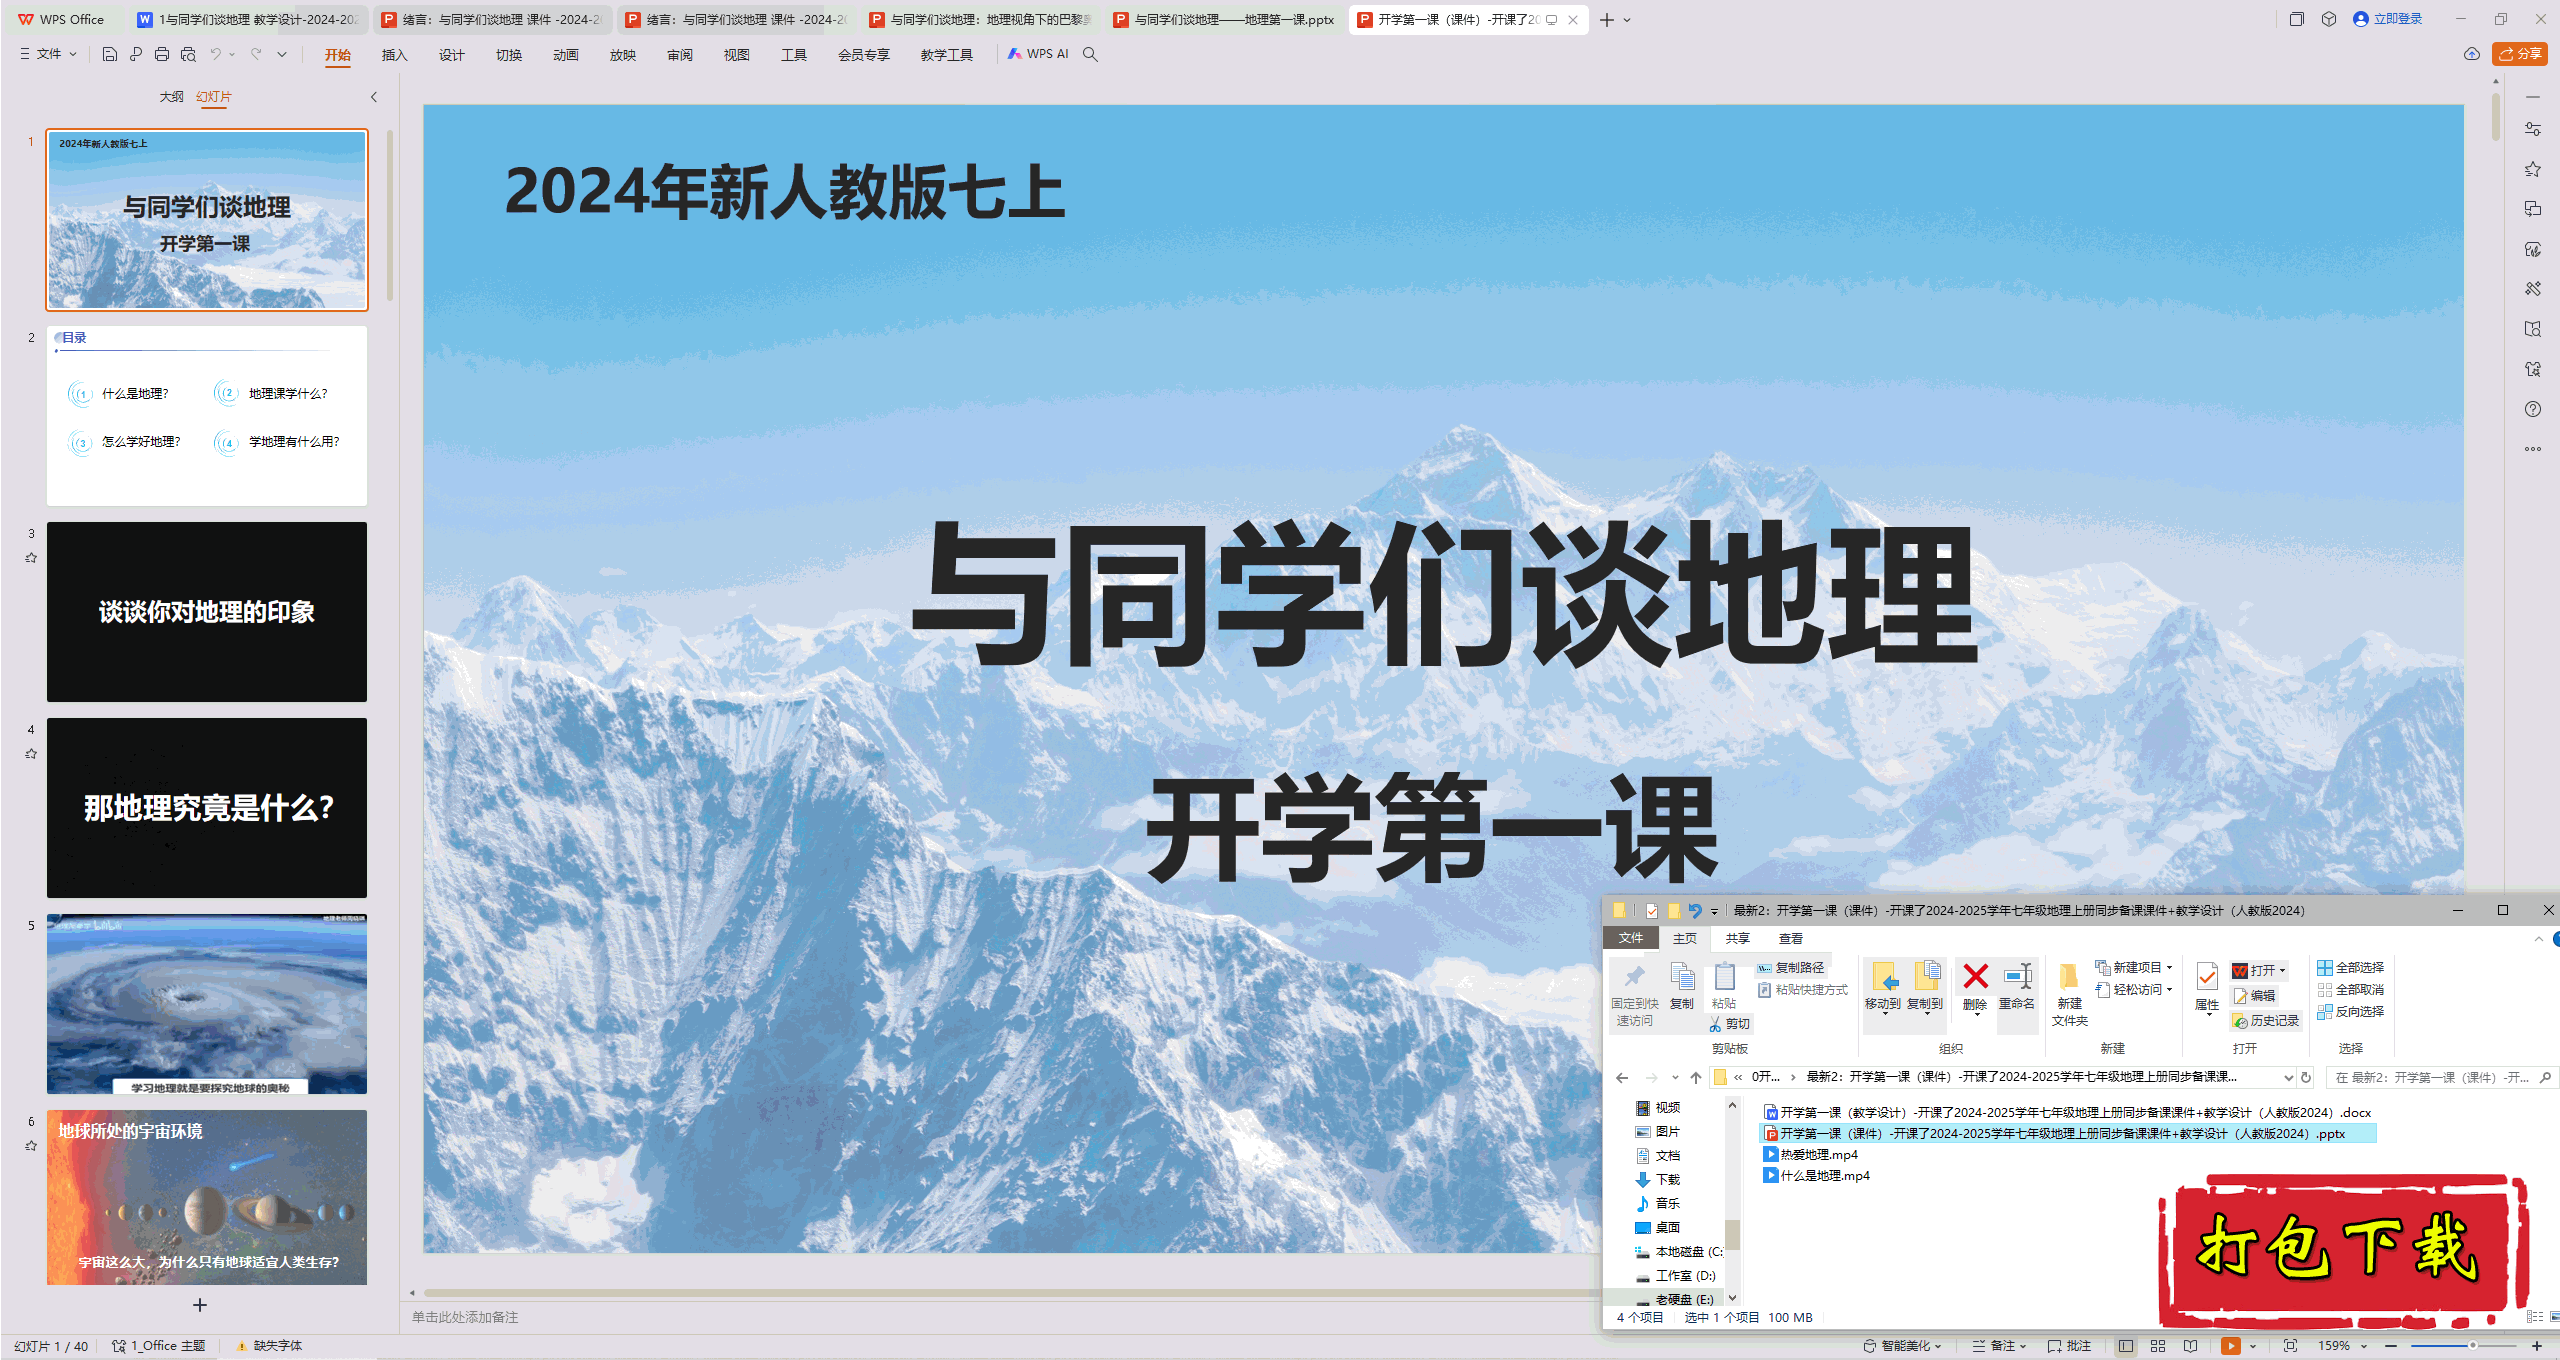The height and width of the screenshot is (1360, 2560).
Task: Click the zoom slider handle
Action: pyautogui.click(x=2473, y=1346)
